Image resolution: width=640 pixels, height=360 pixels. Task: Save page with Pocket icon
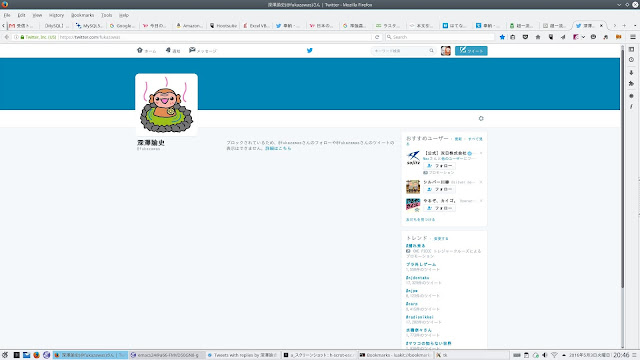(x=525, y=37)
